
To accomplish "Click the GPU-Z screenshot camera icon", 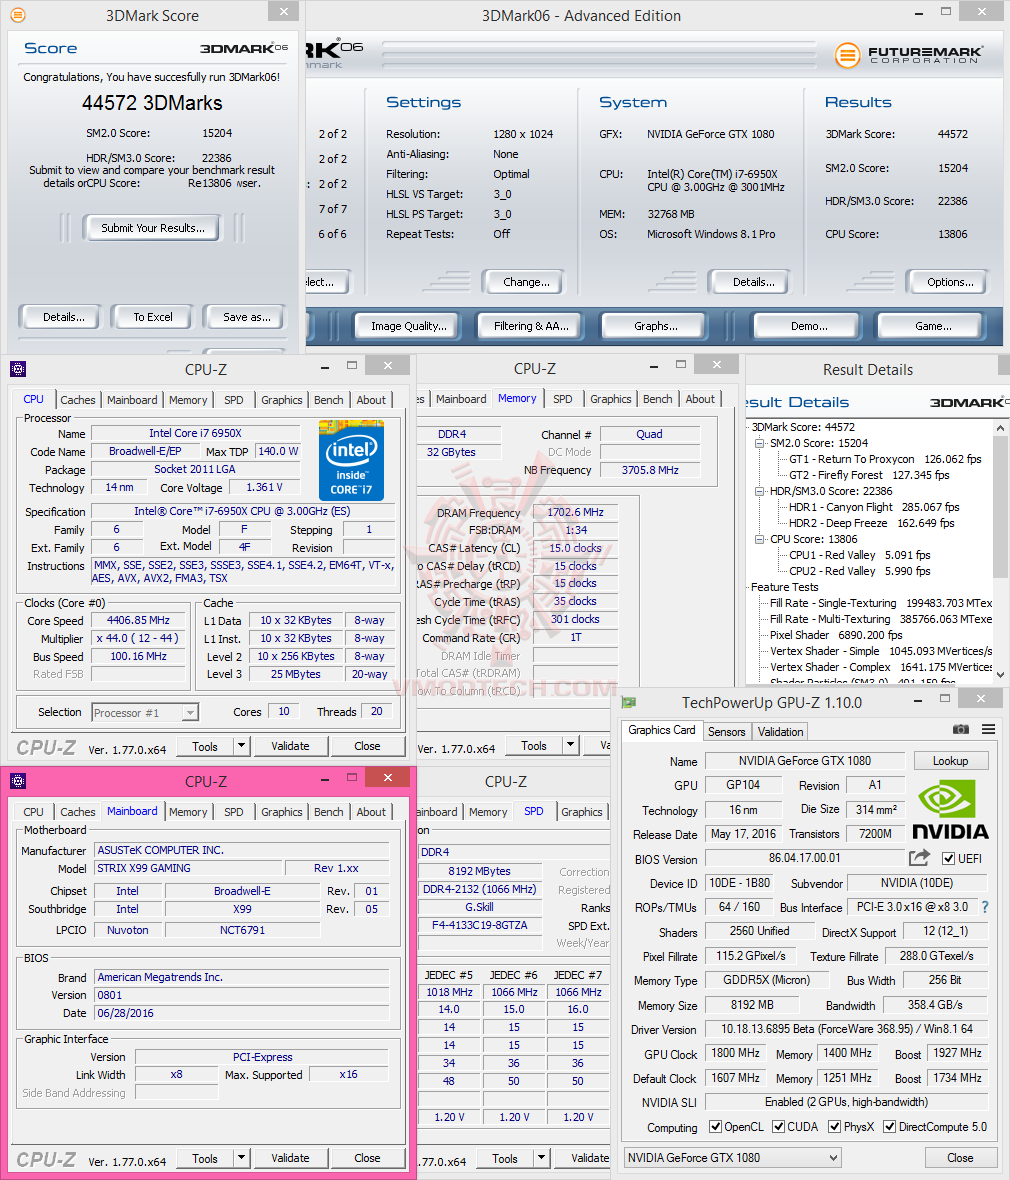I will tap(960, 729).
